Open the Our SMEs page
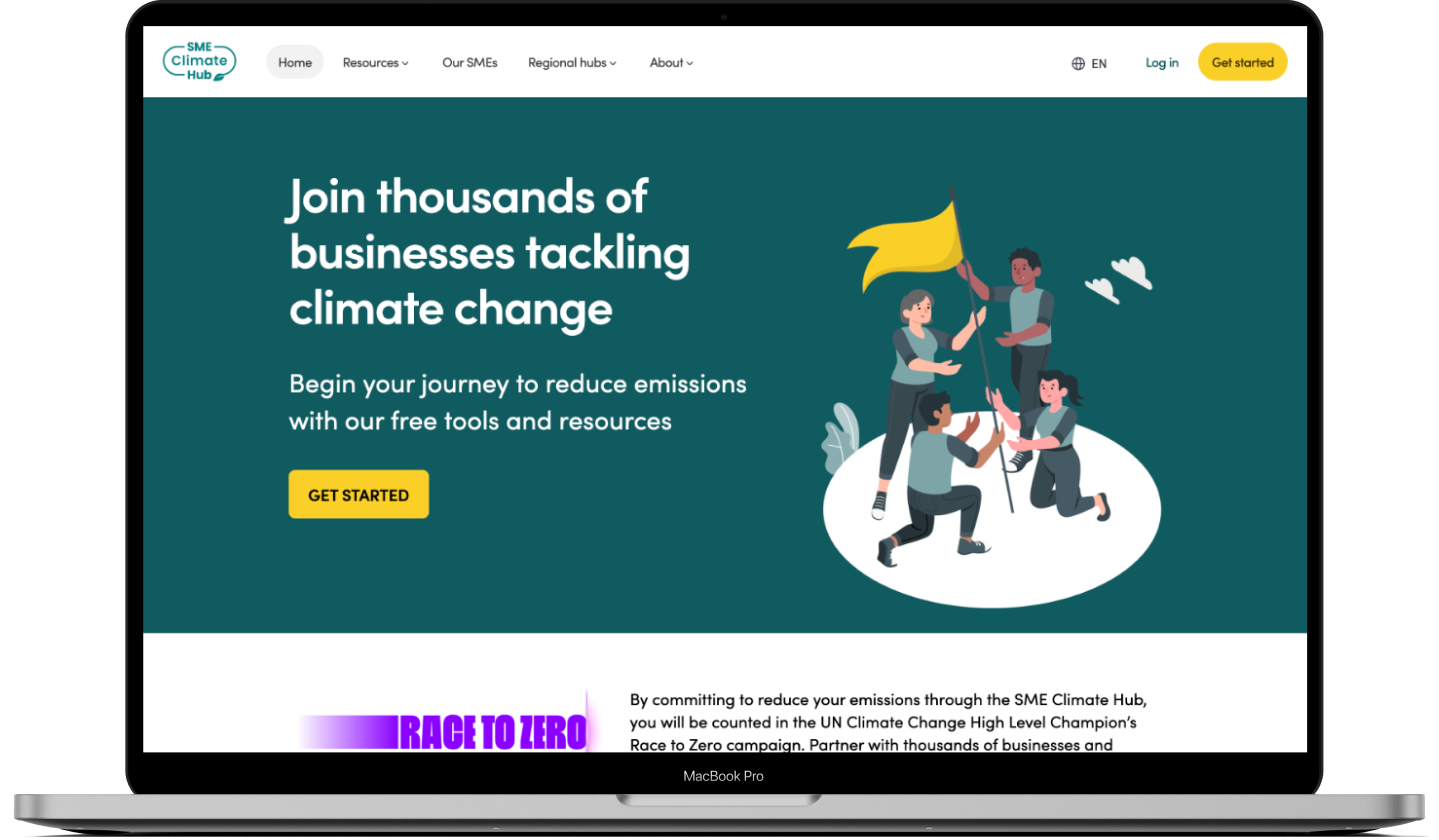The image size is (1439, 840). pyautogui.click(x=470, y=62)
